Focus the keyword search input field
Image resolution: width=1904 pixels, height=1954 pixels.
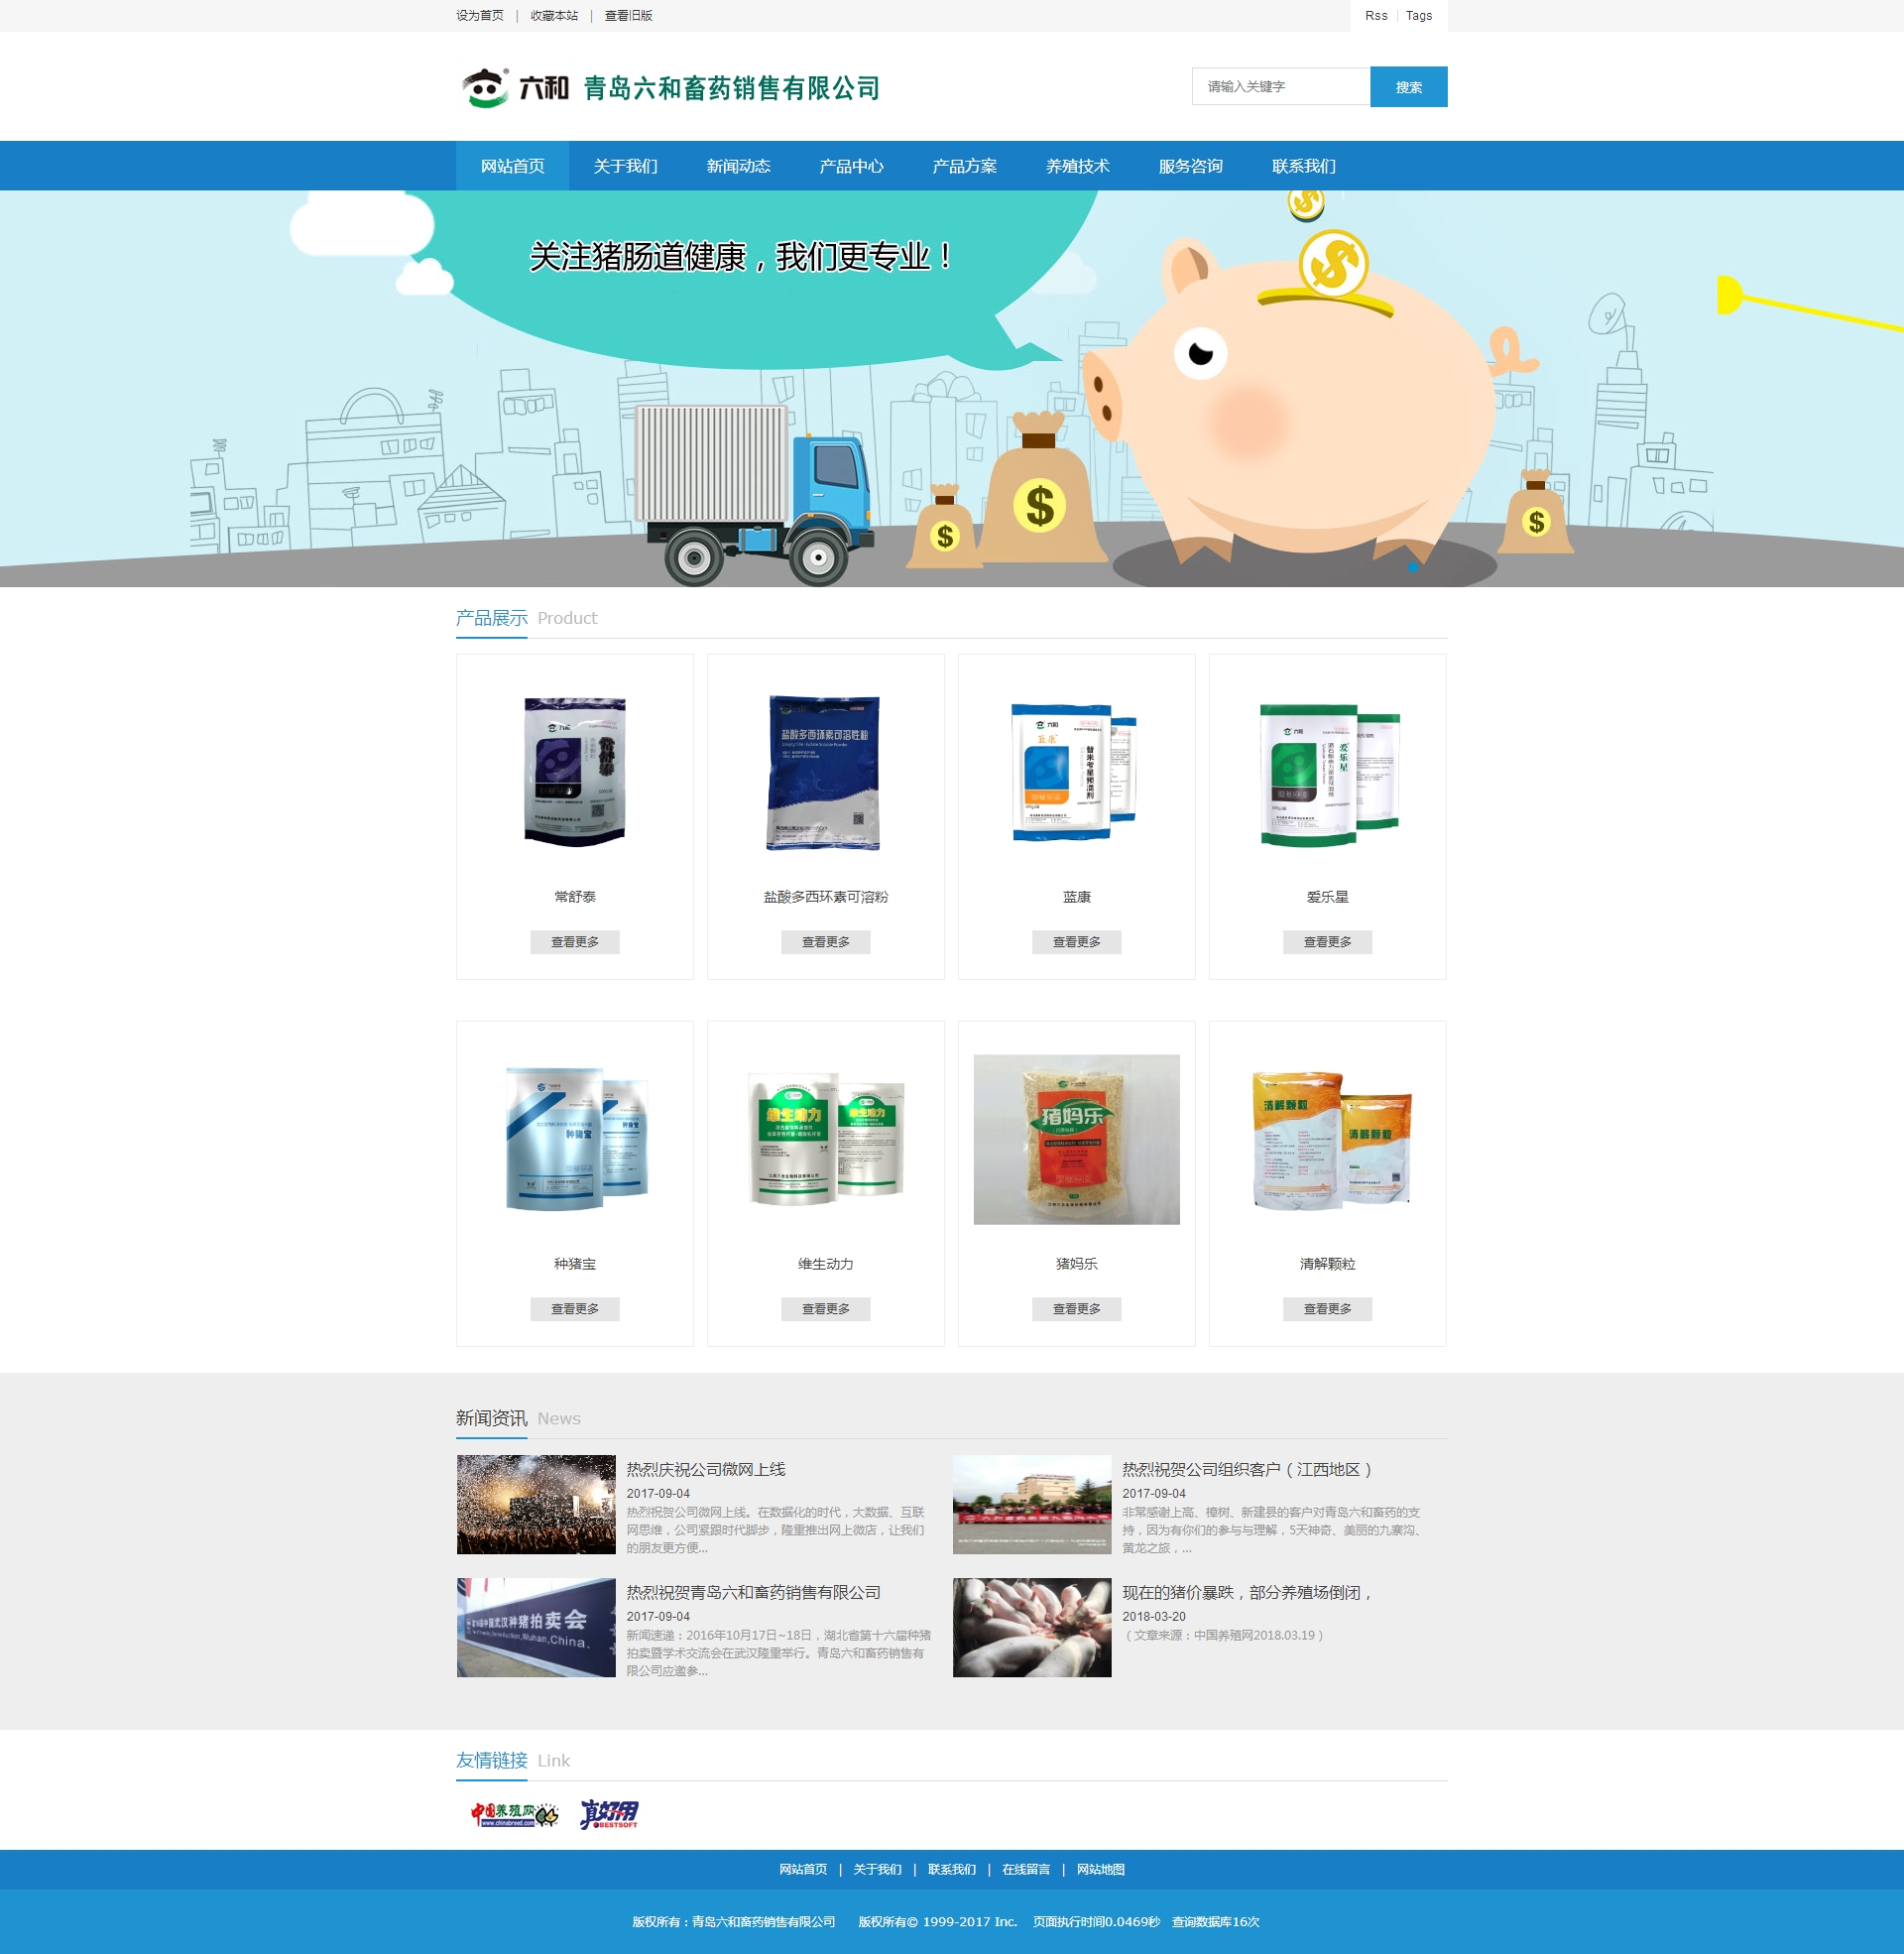point(1281,87)
